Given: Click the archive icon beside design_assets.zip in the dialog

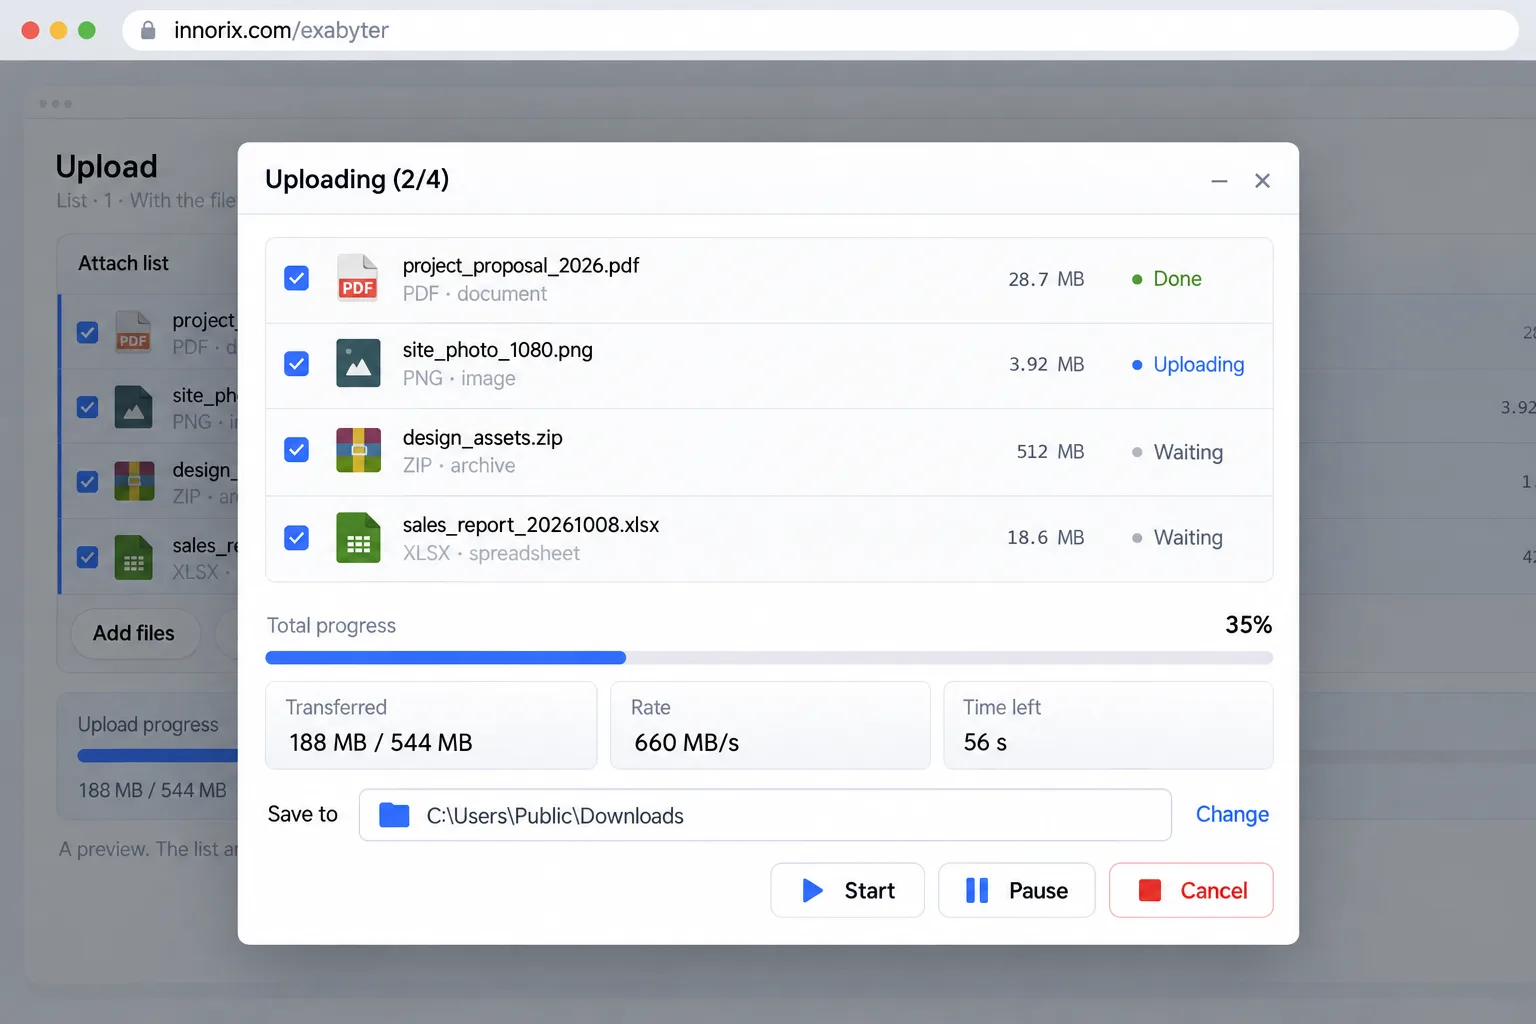Looking at the screenshot, I should (x=358, y=450).
